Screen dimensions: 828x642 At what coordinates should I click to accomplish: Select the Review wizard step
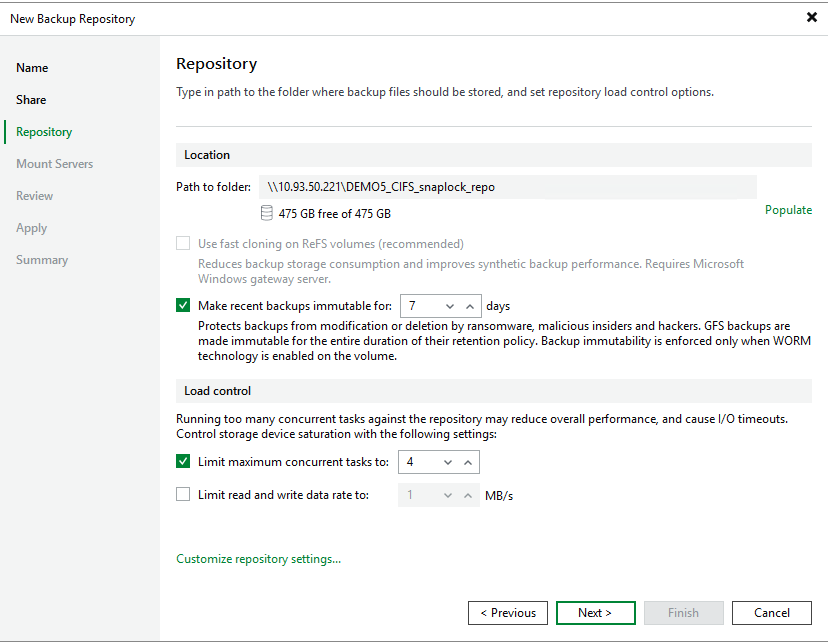pos(34,196)
